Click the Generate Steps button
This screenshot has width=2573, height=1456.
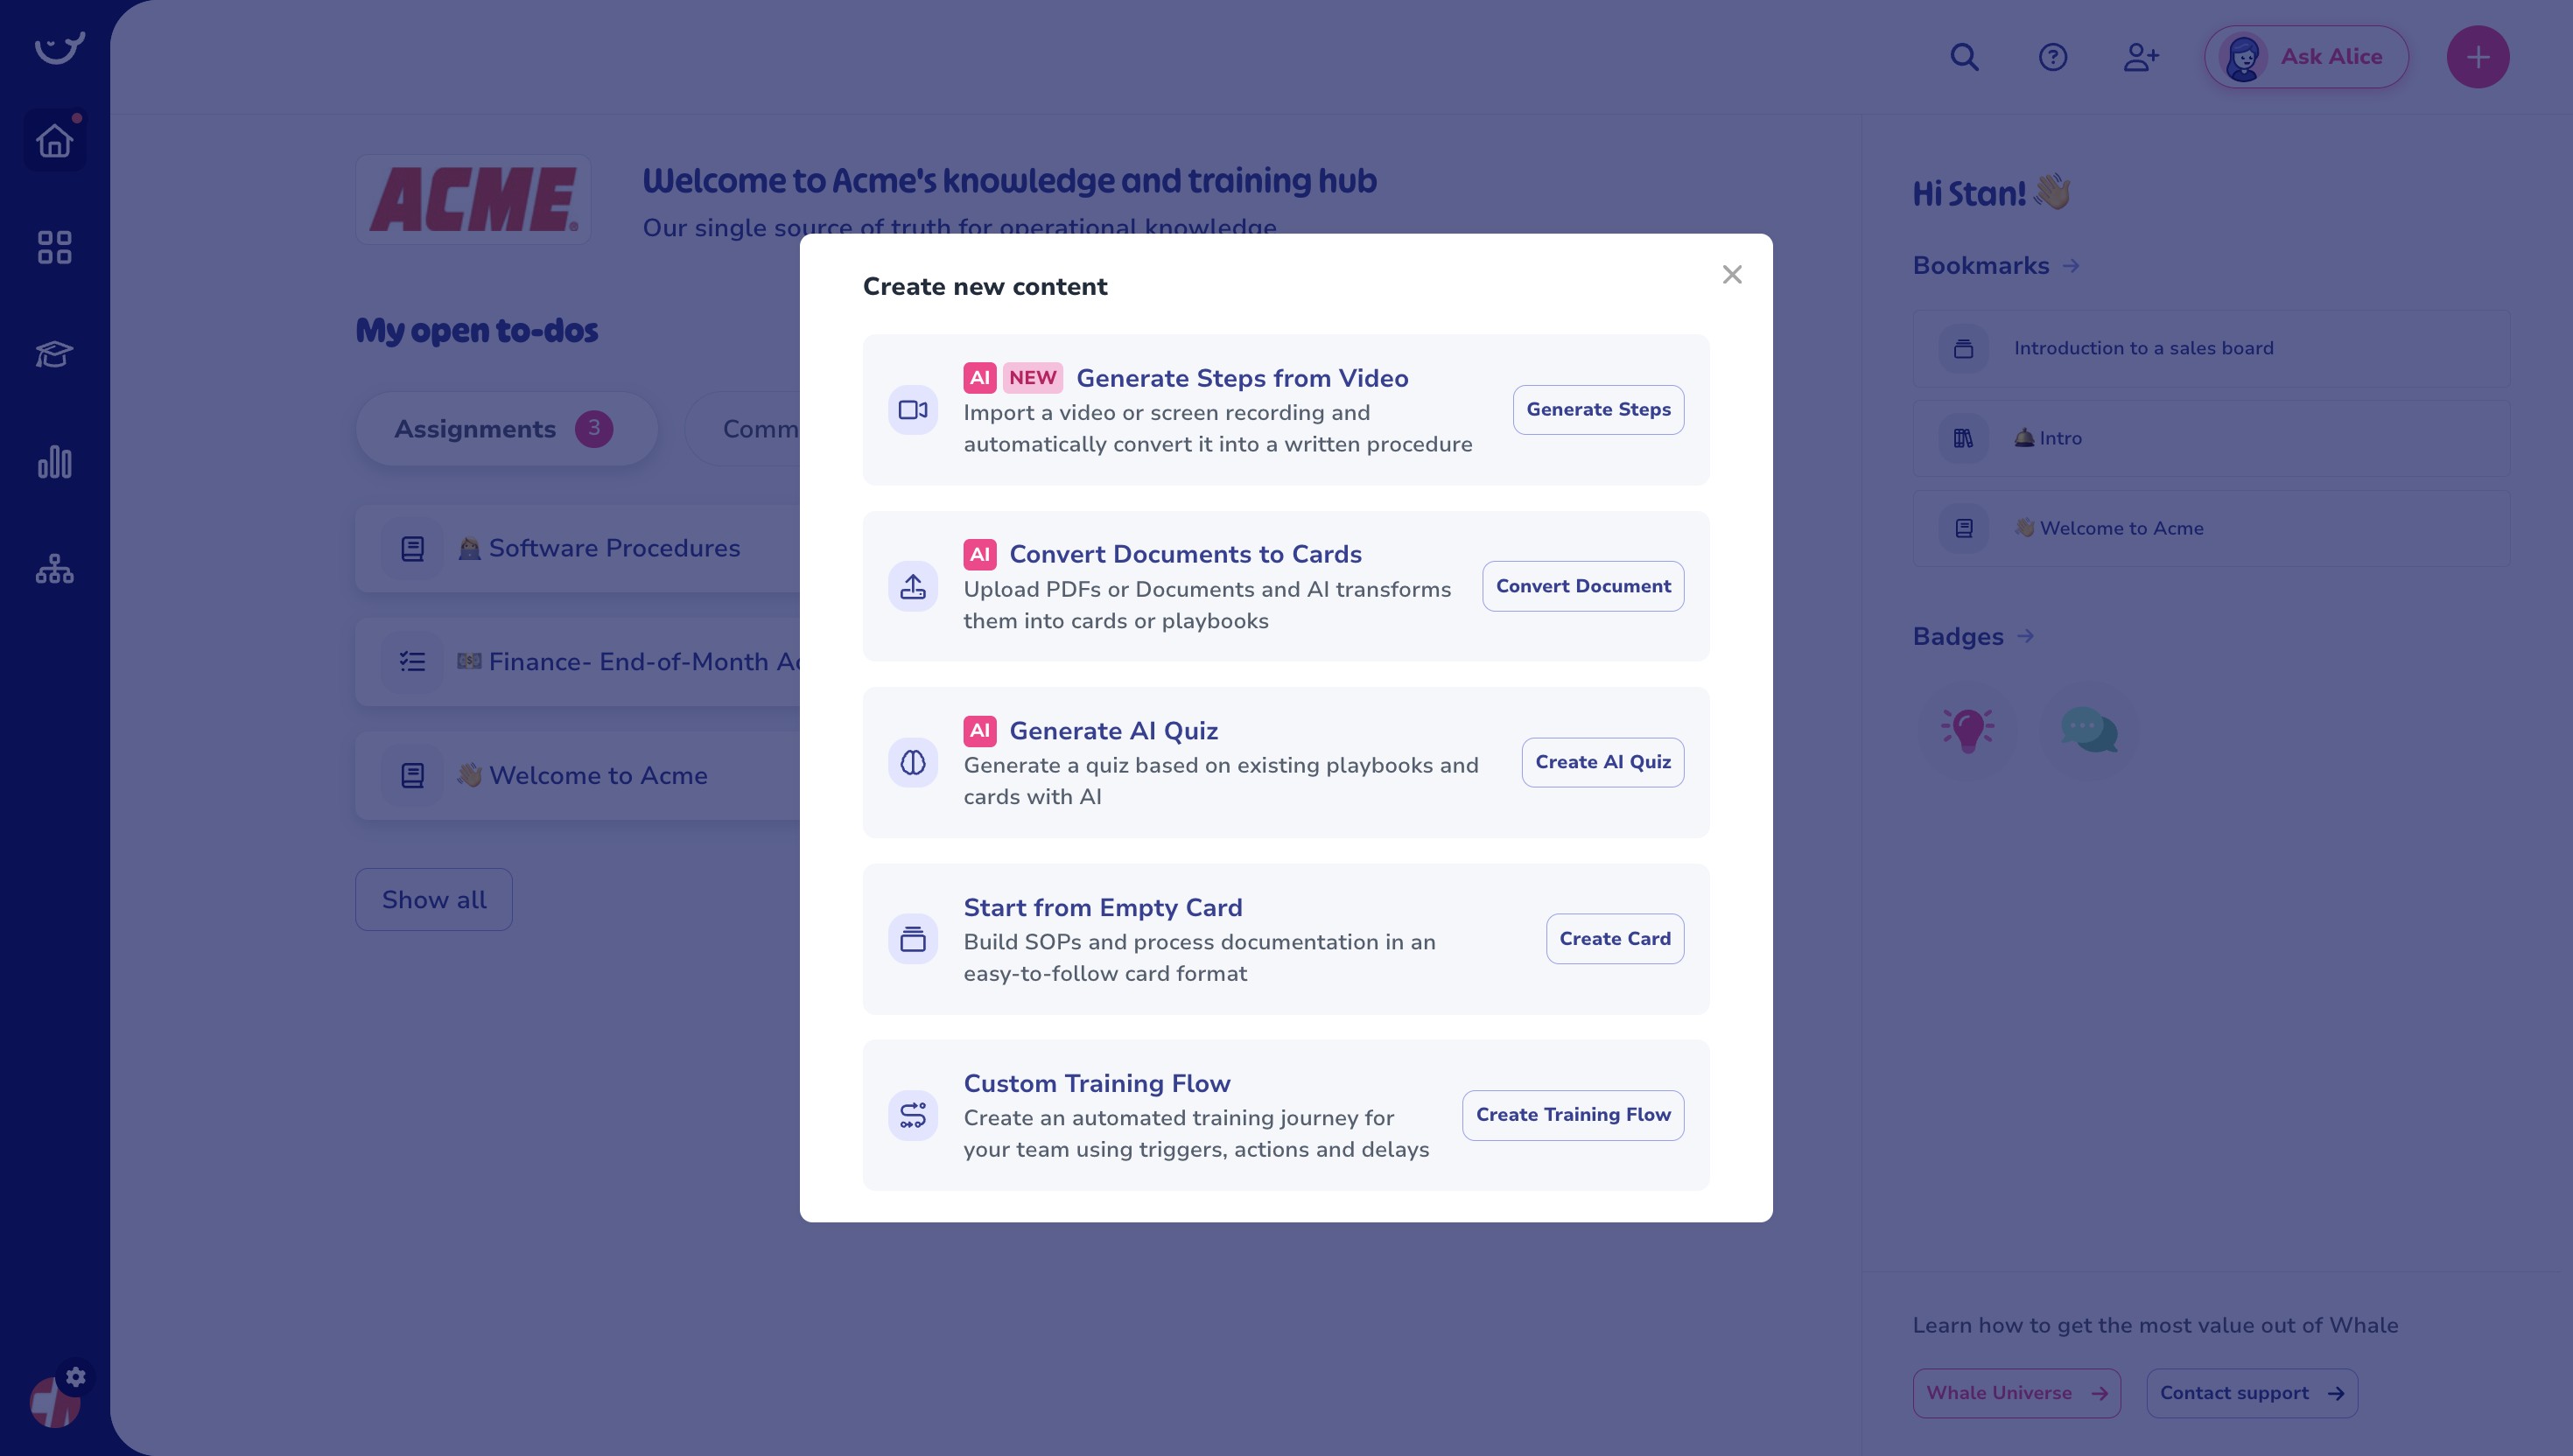tap(1598, 410)
